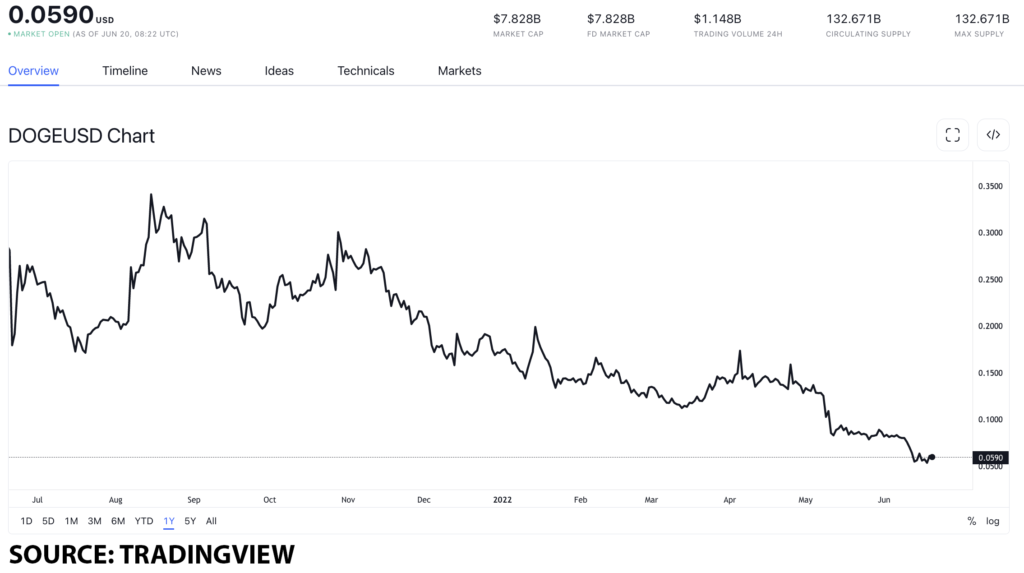Choose the 3M time range
This screenshot has height=573, width=1024.
point(95,521)
